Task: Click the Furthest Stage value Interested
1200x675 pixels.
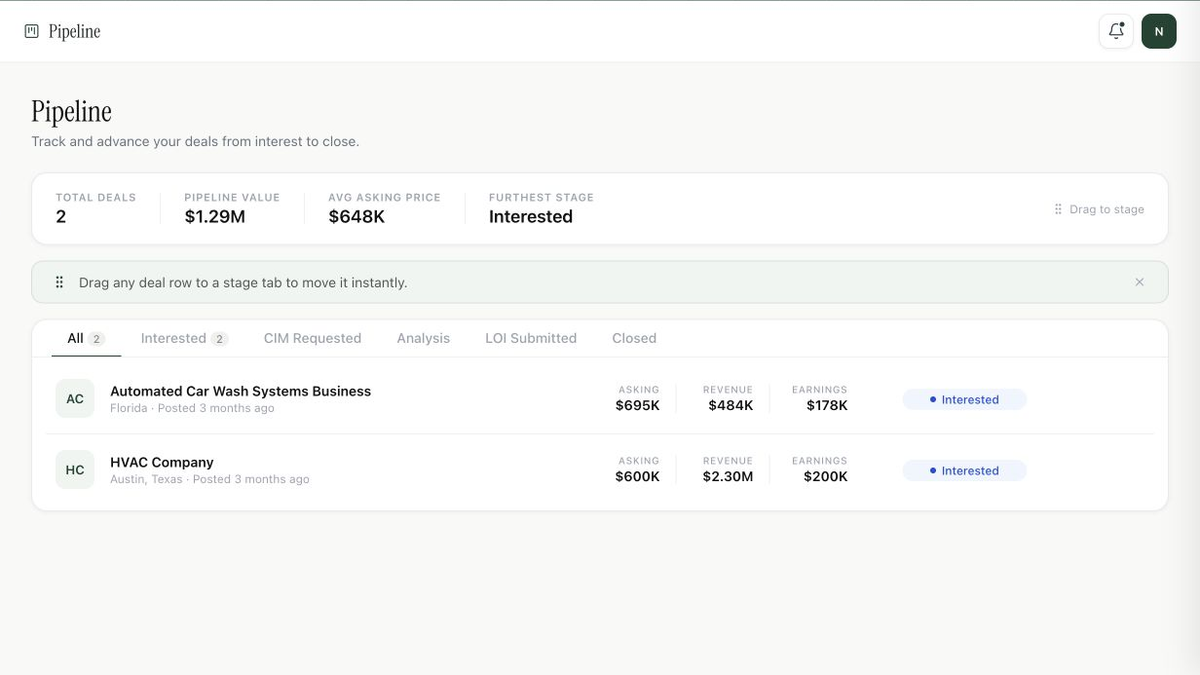Action: coord(531,216)
